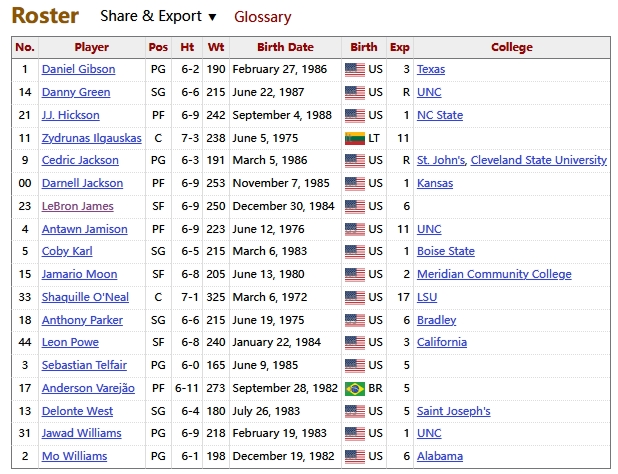Click Zydrunas Ilgauskas player name
The image size is (618, 474).
coord(91,138)
